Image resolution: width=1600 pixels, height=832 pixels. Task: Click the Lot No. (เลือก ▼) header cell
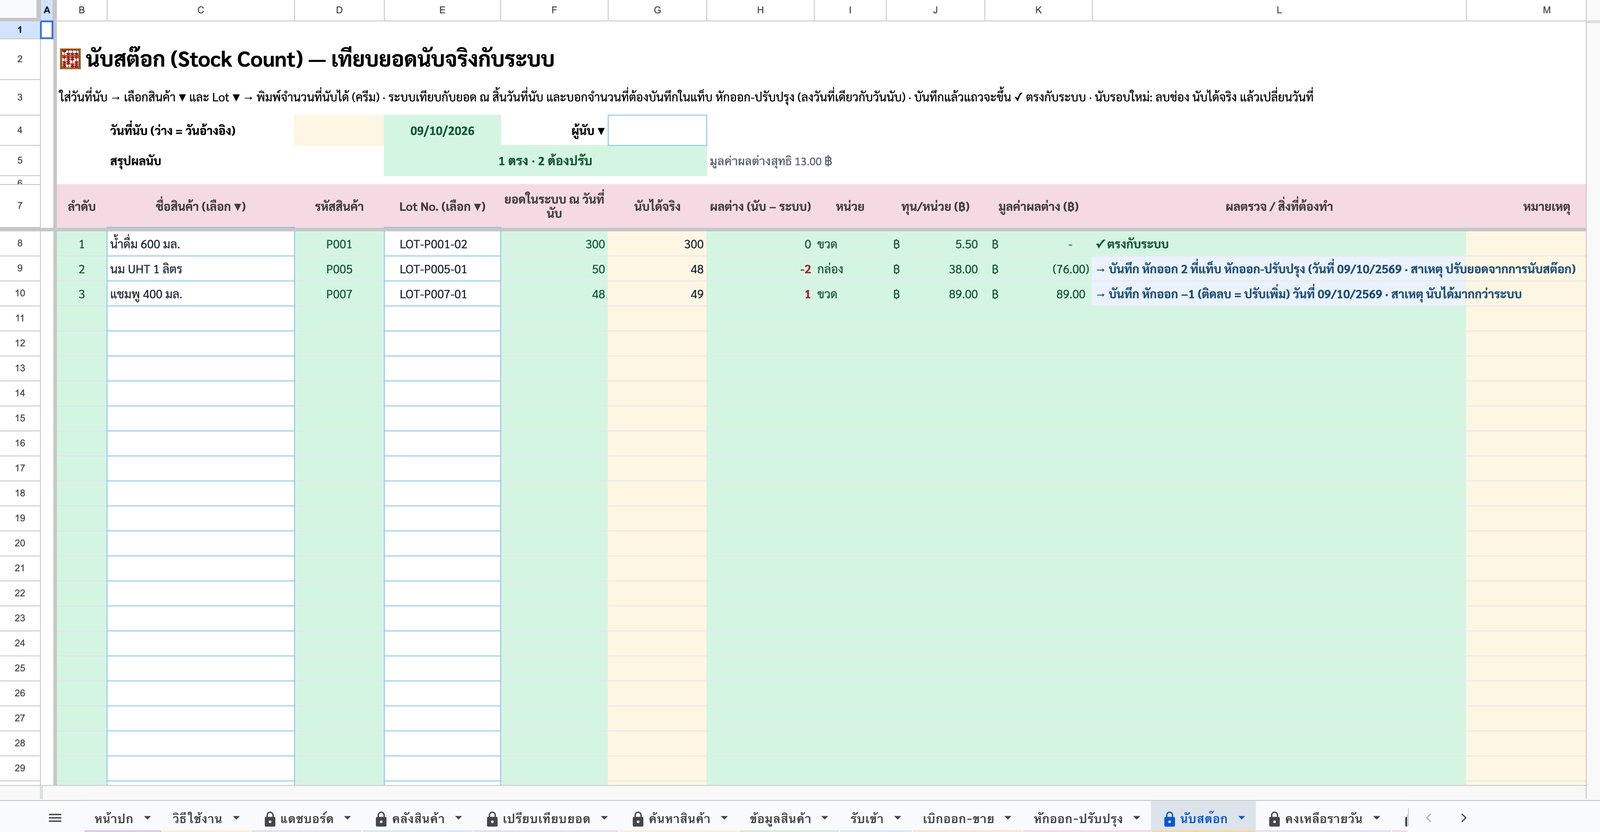442,206
